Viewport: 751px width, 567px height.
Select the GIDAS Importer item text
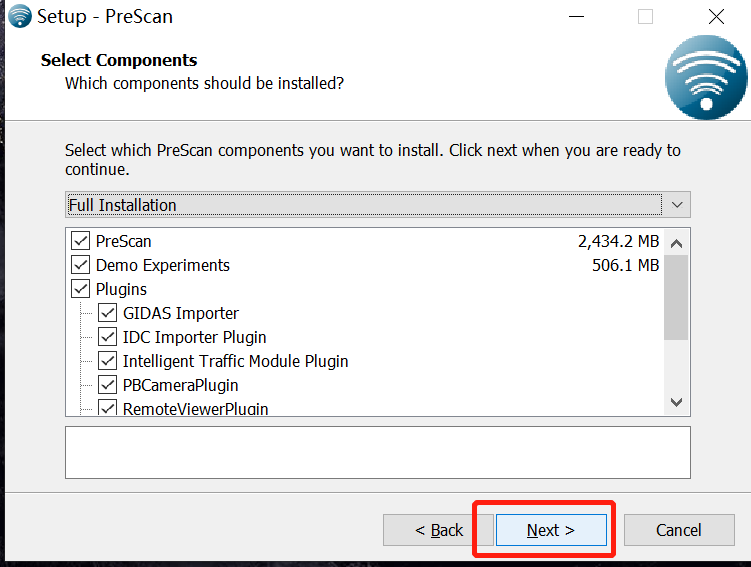click(181, 313)
